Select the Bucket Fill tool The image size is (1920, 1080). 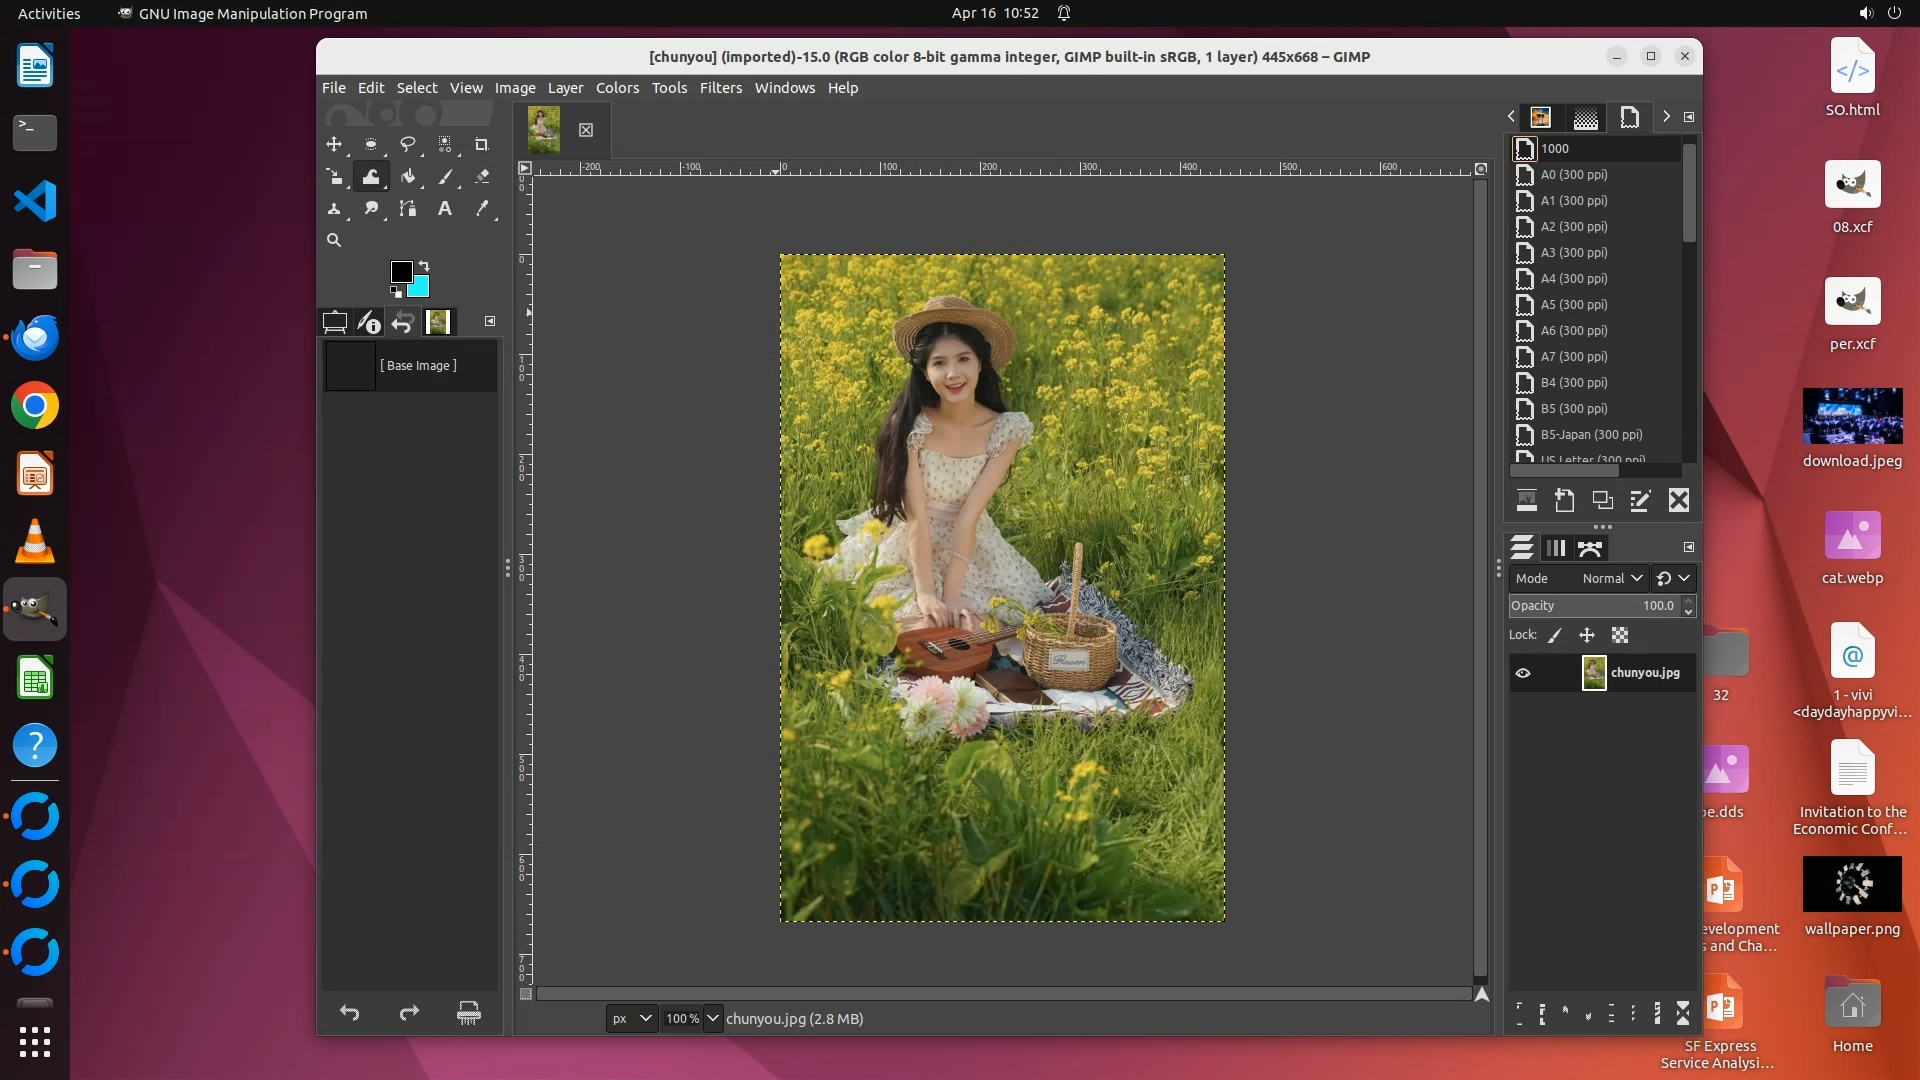408,177
